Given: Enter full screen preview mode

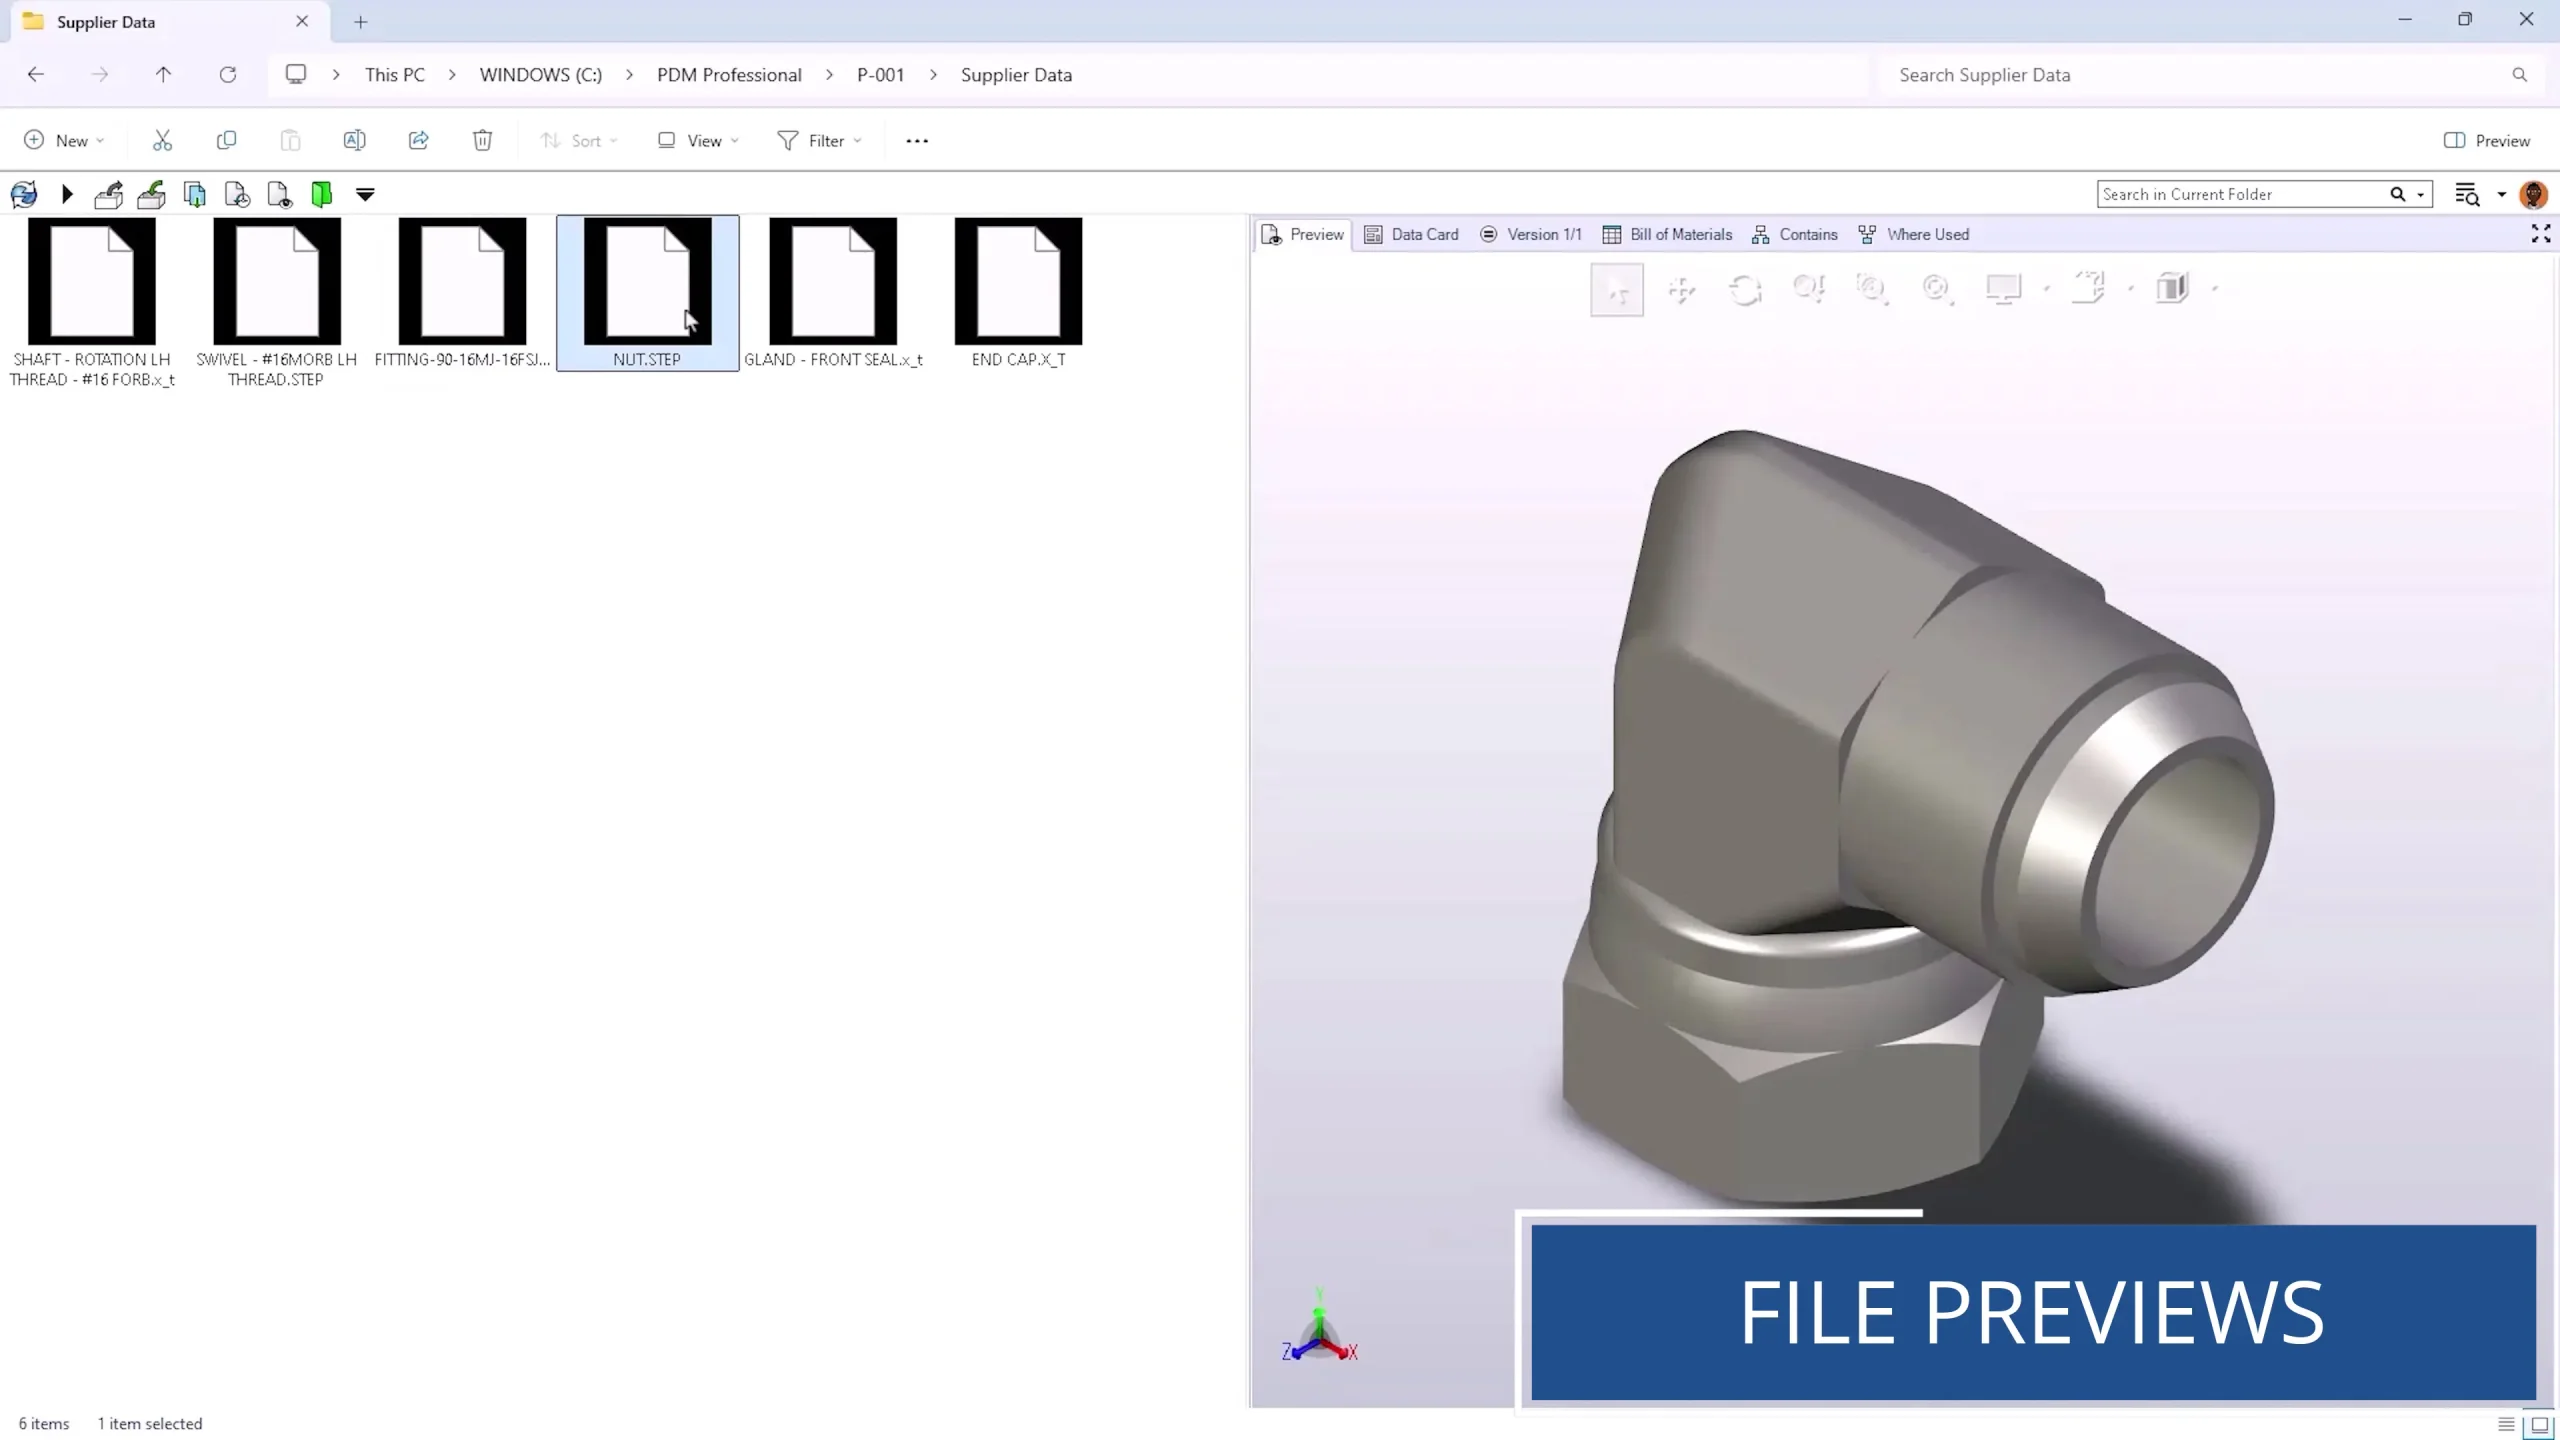Looking at the screenshot, I should tap(2539, 234).
